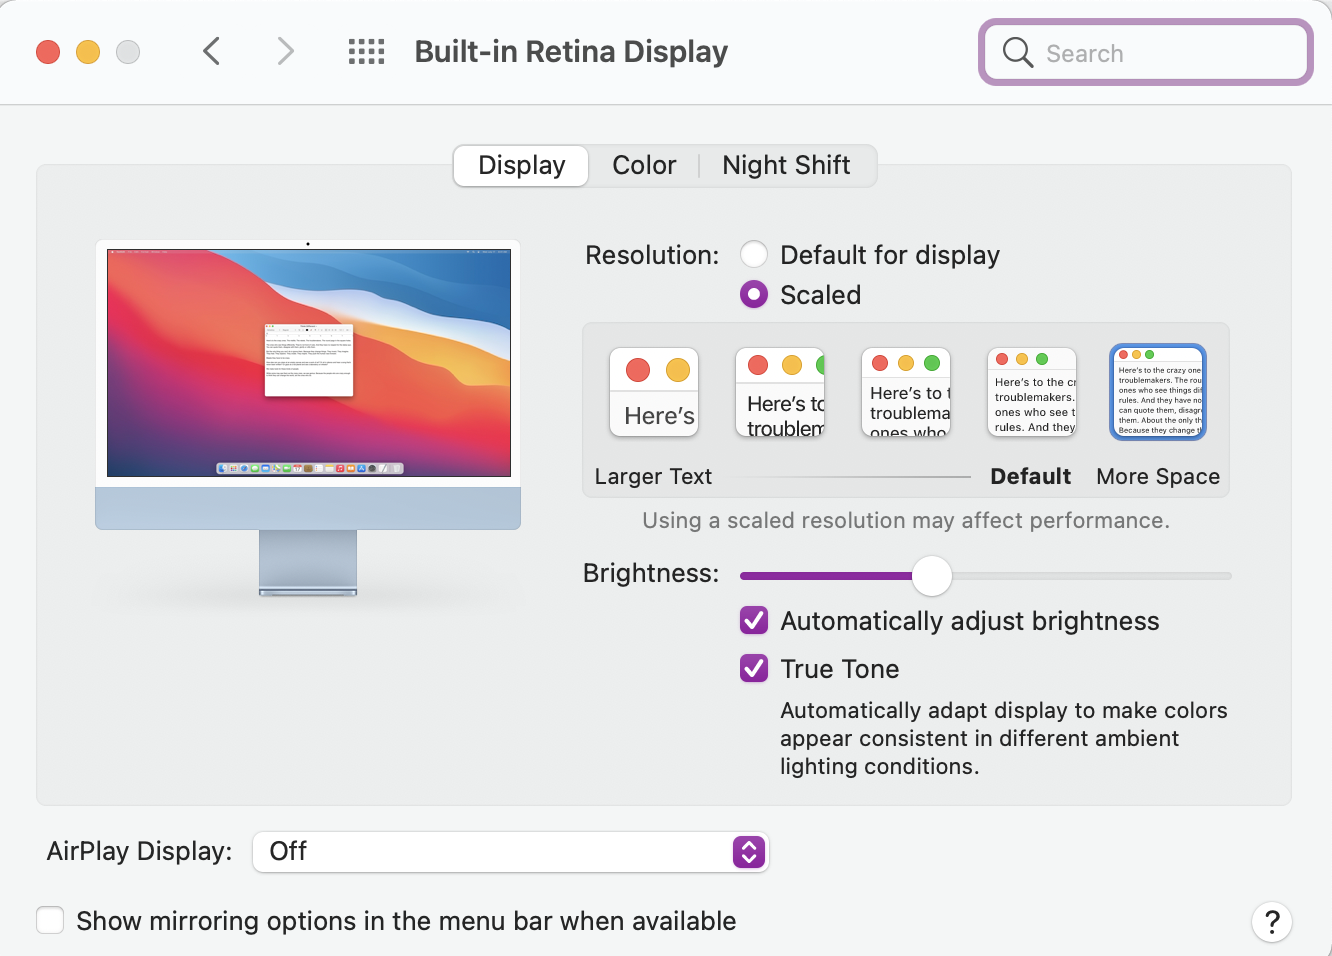This screenshot has width=1332, height=956.
Task: Select the Scaled resolution radio button
Action: [x=754, y=295]
